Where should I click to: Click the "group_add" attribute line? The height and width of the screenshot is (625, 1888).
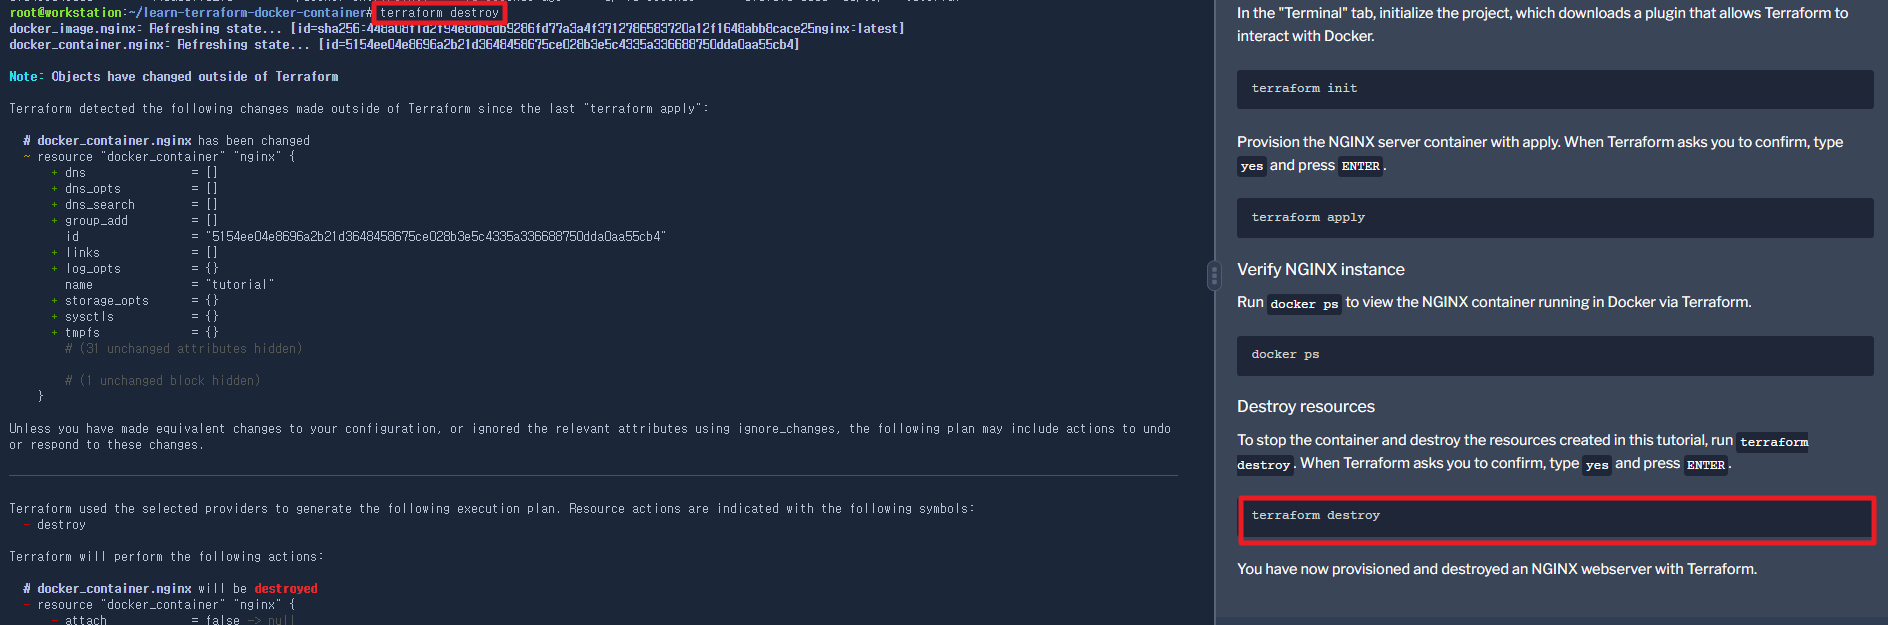pyautogui.click(x=134, y=221)
